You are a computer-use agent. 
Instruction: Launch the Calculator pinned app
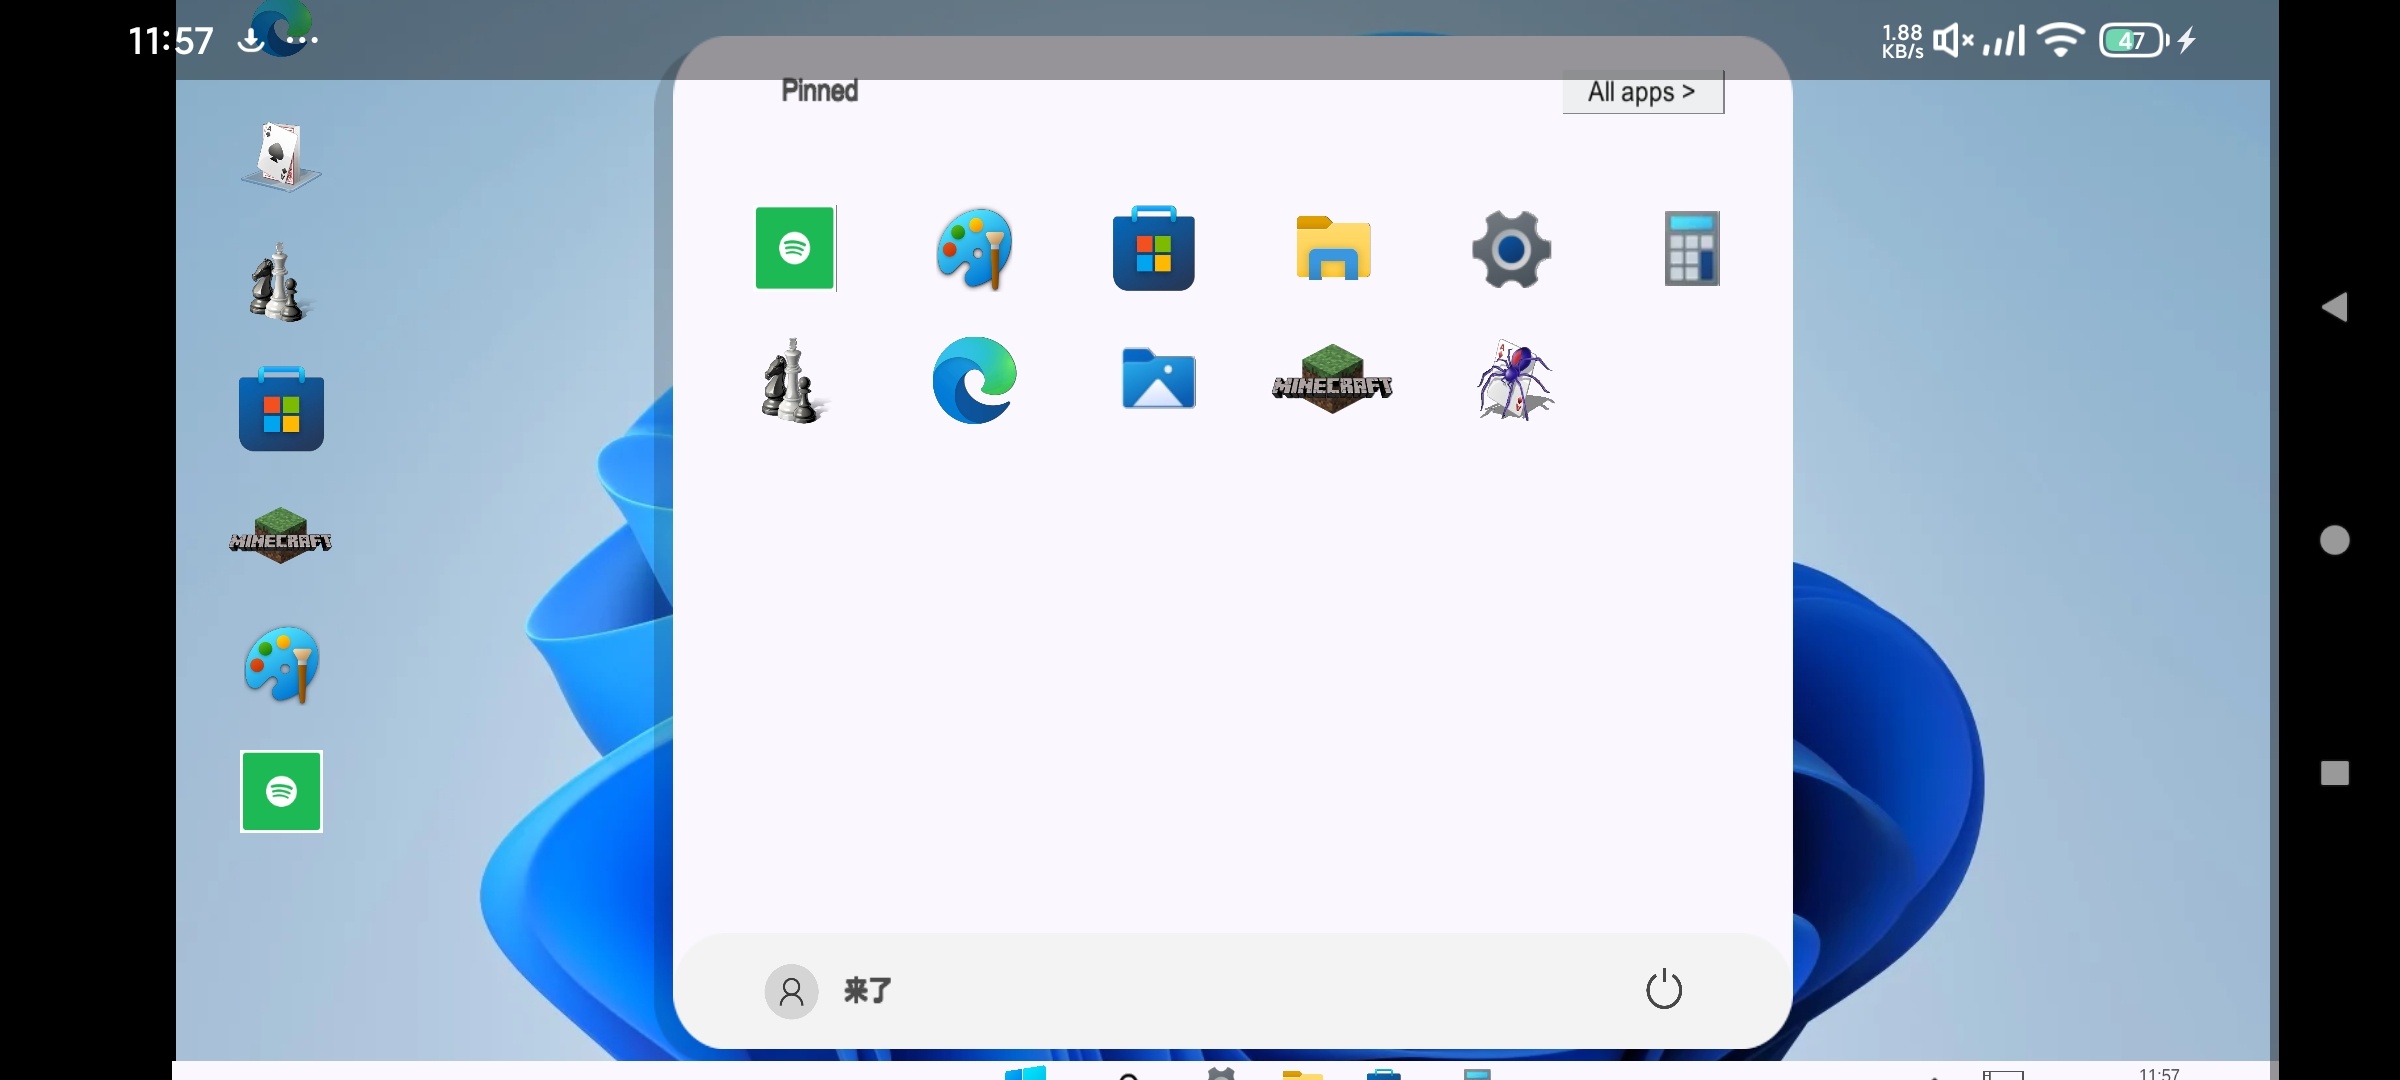[1692, 248]
